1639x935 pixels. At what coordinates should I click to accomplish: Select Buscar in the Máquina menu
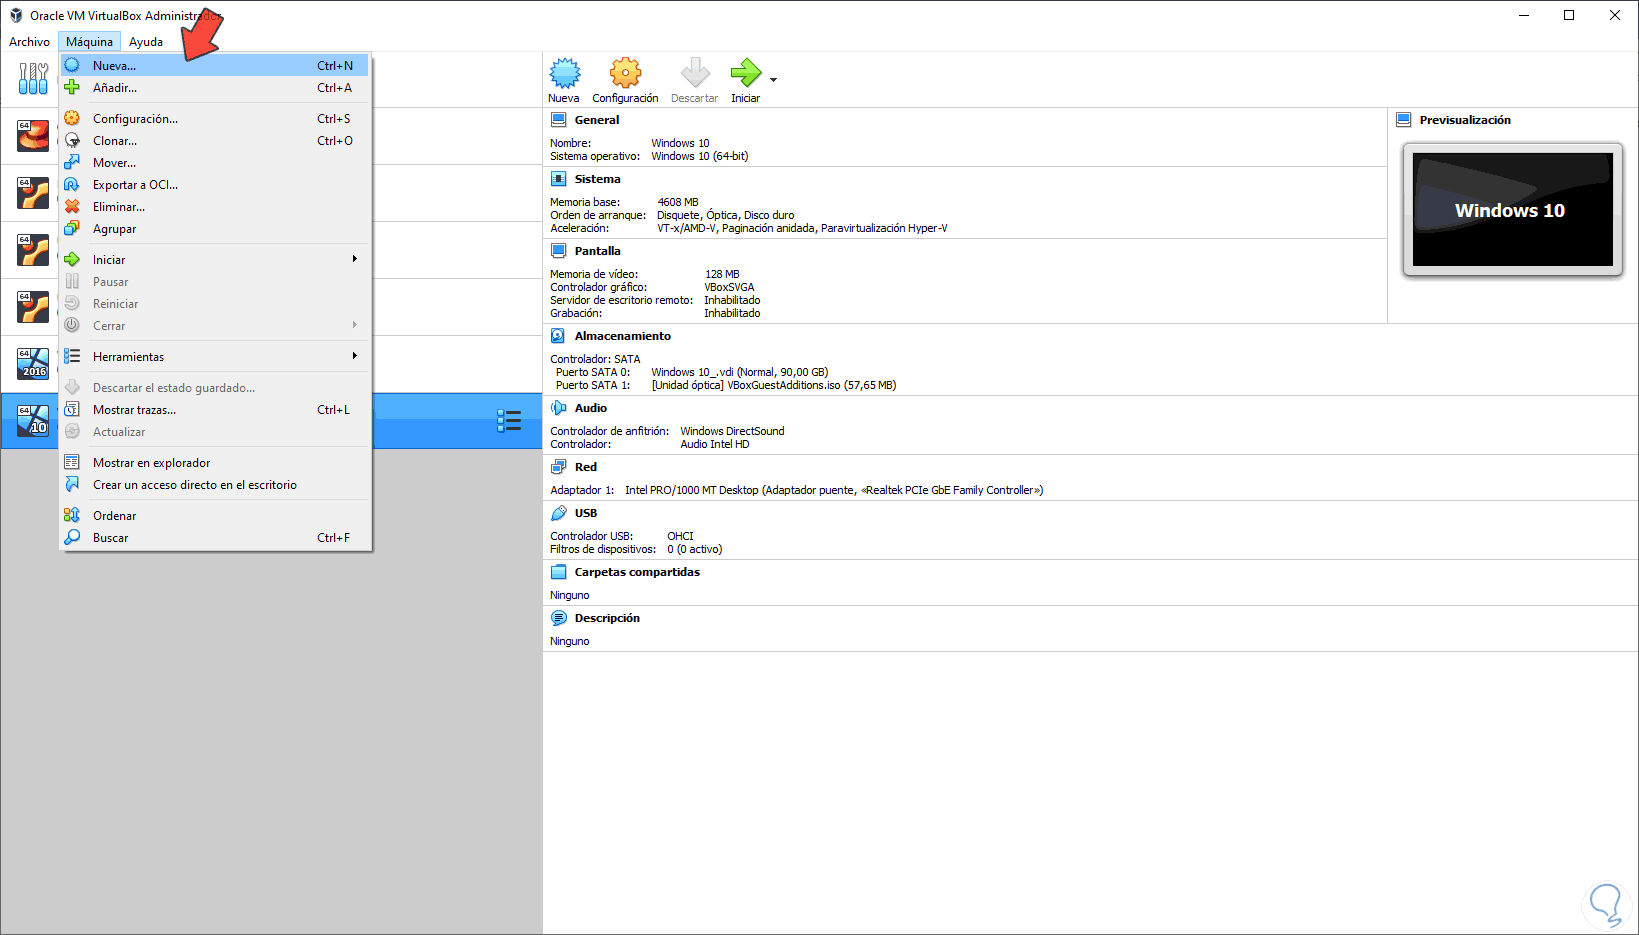coord(214,538)
